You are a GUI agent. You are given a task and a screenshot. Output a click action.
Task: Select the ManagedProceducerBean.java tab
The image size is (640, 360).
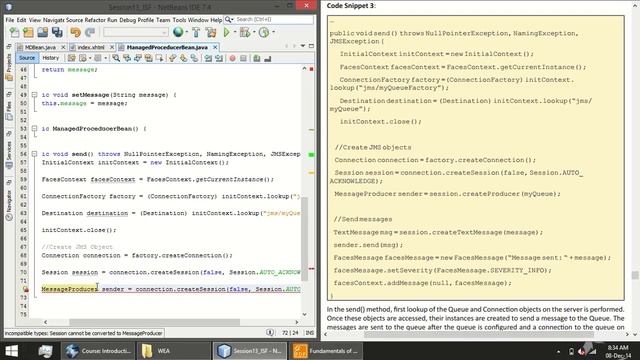point(167,47)
